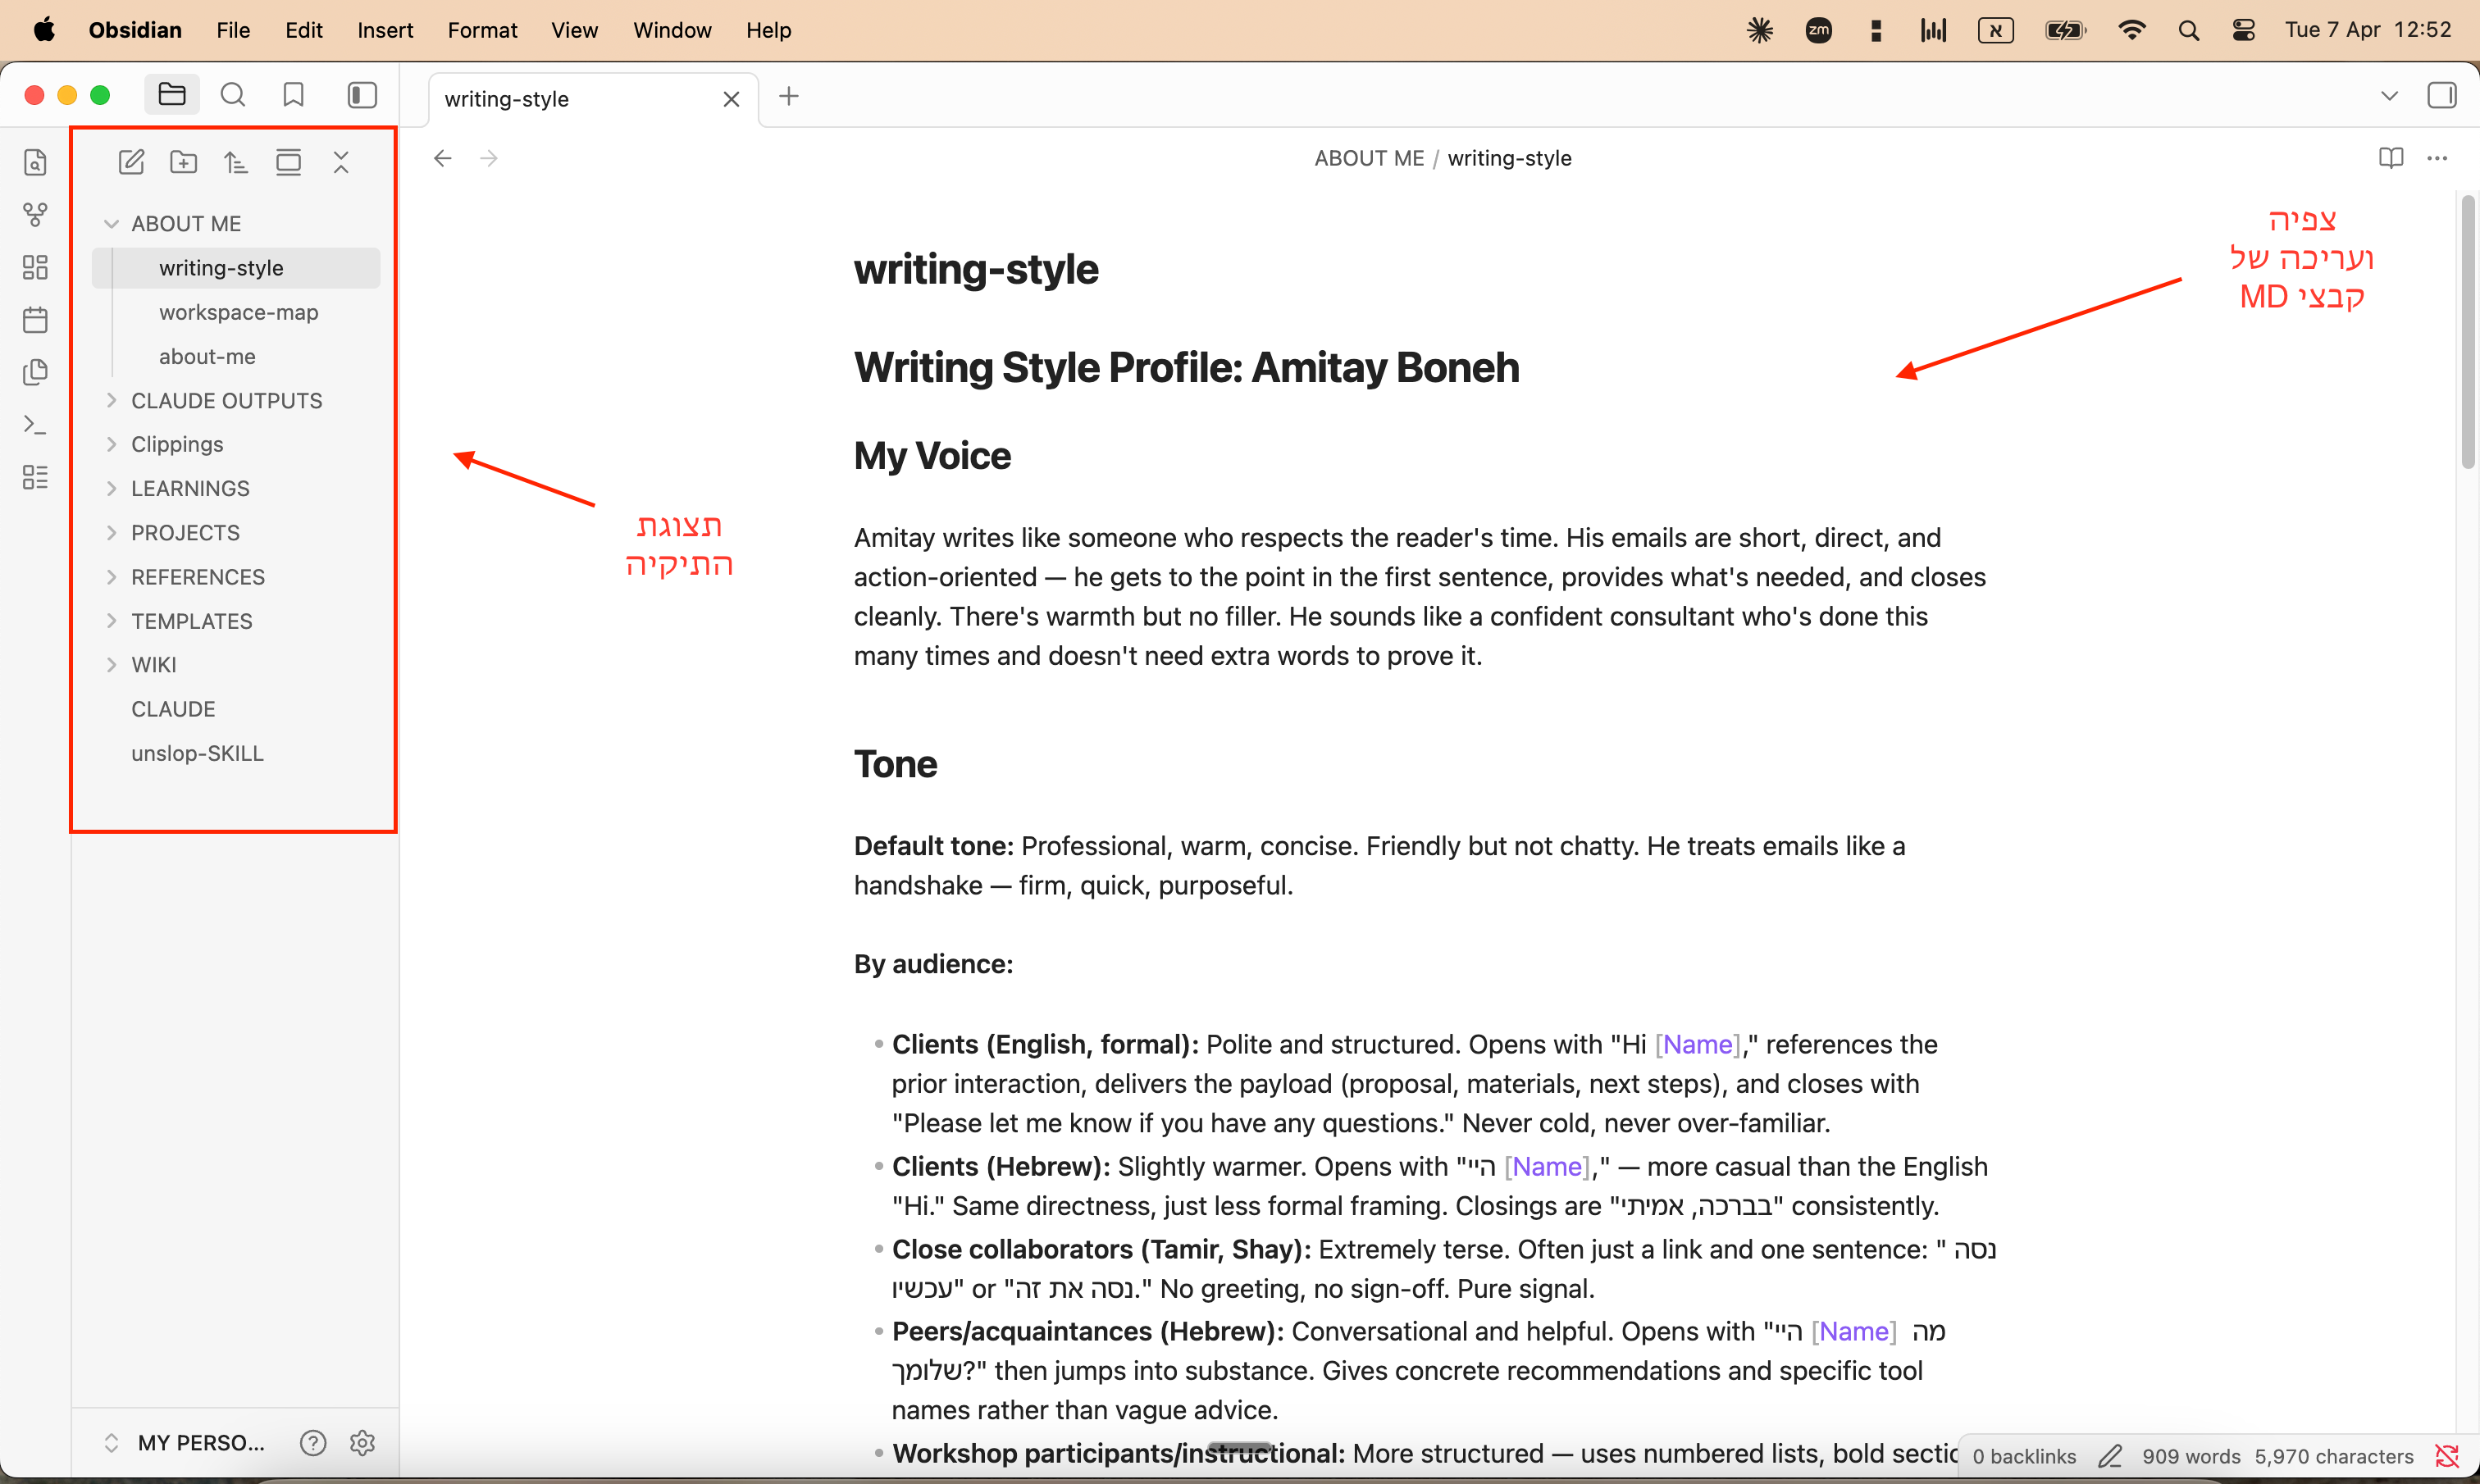Open the Format menu
This screenshot has width=2480, height=1484.
(x=482, y=30)
